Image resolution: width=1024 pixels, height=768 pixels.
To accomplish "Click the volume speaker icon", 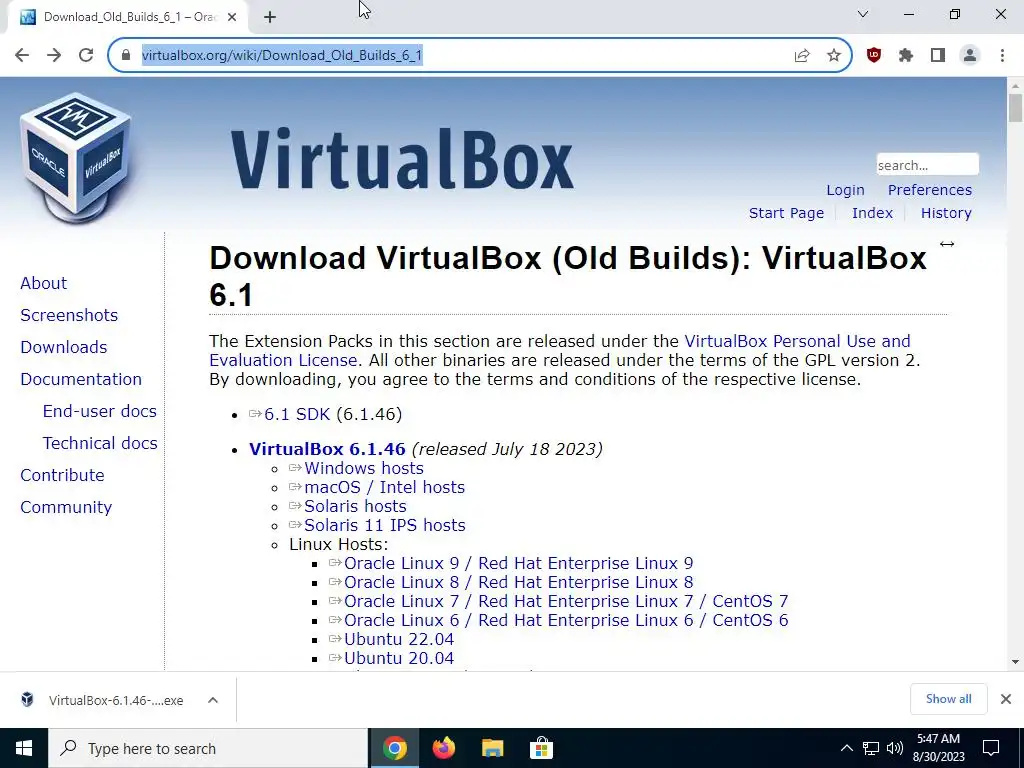I will pos(895,748).
